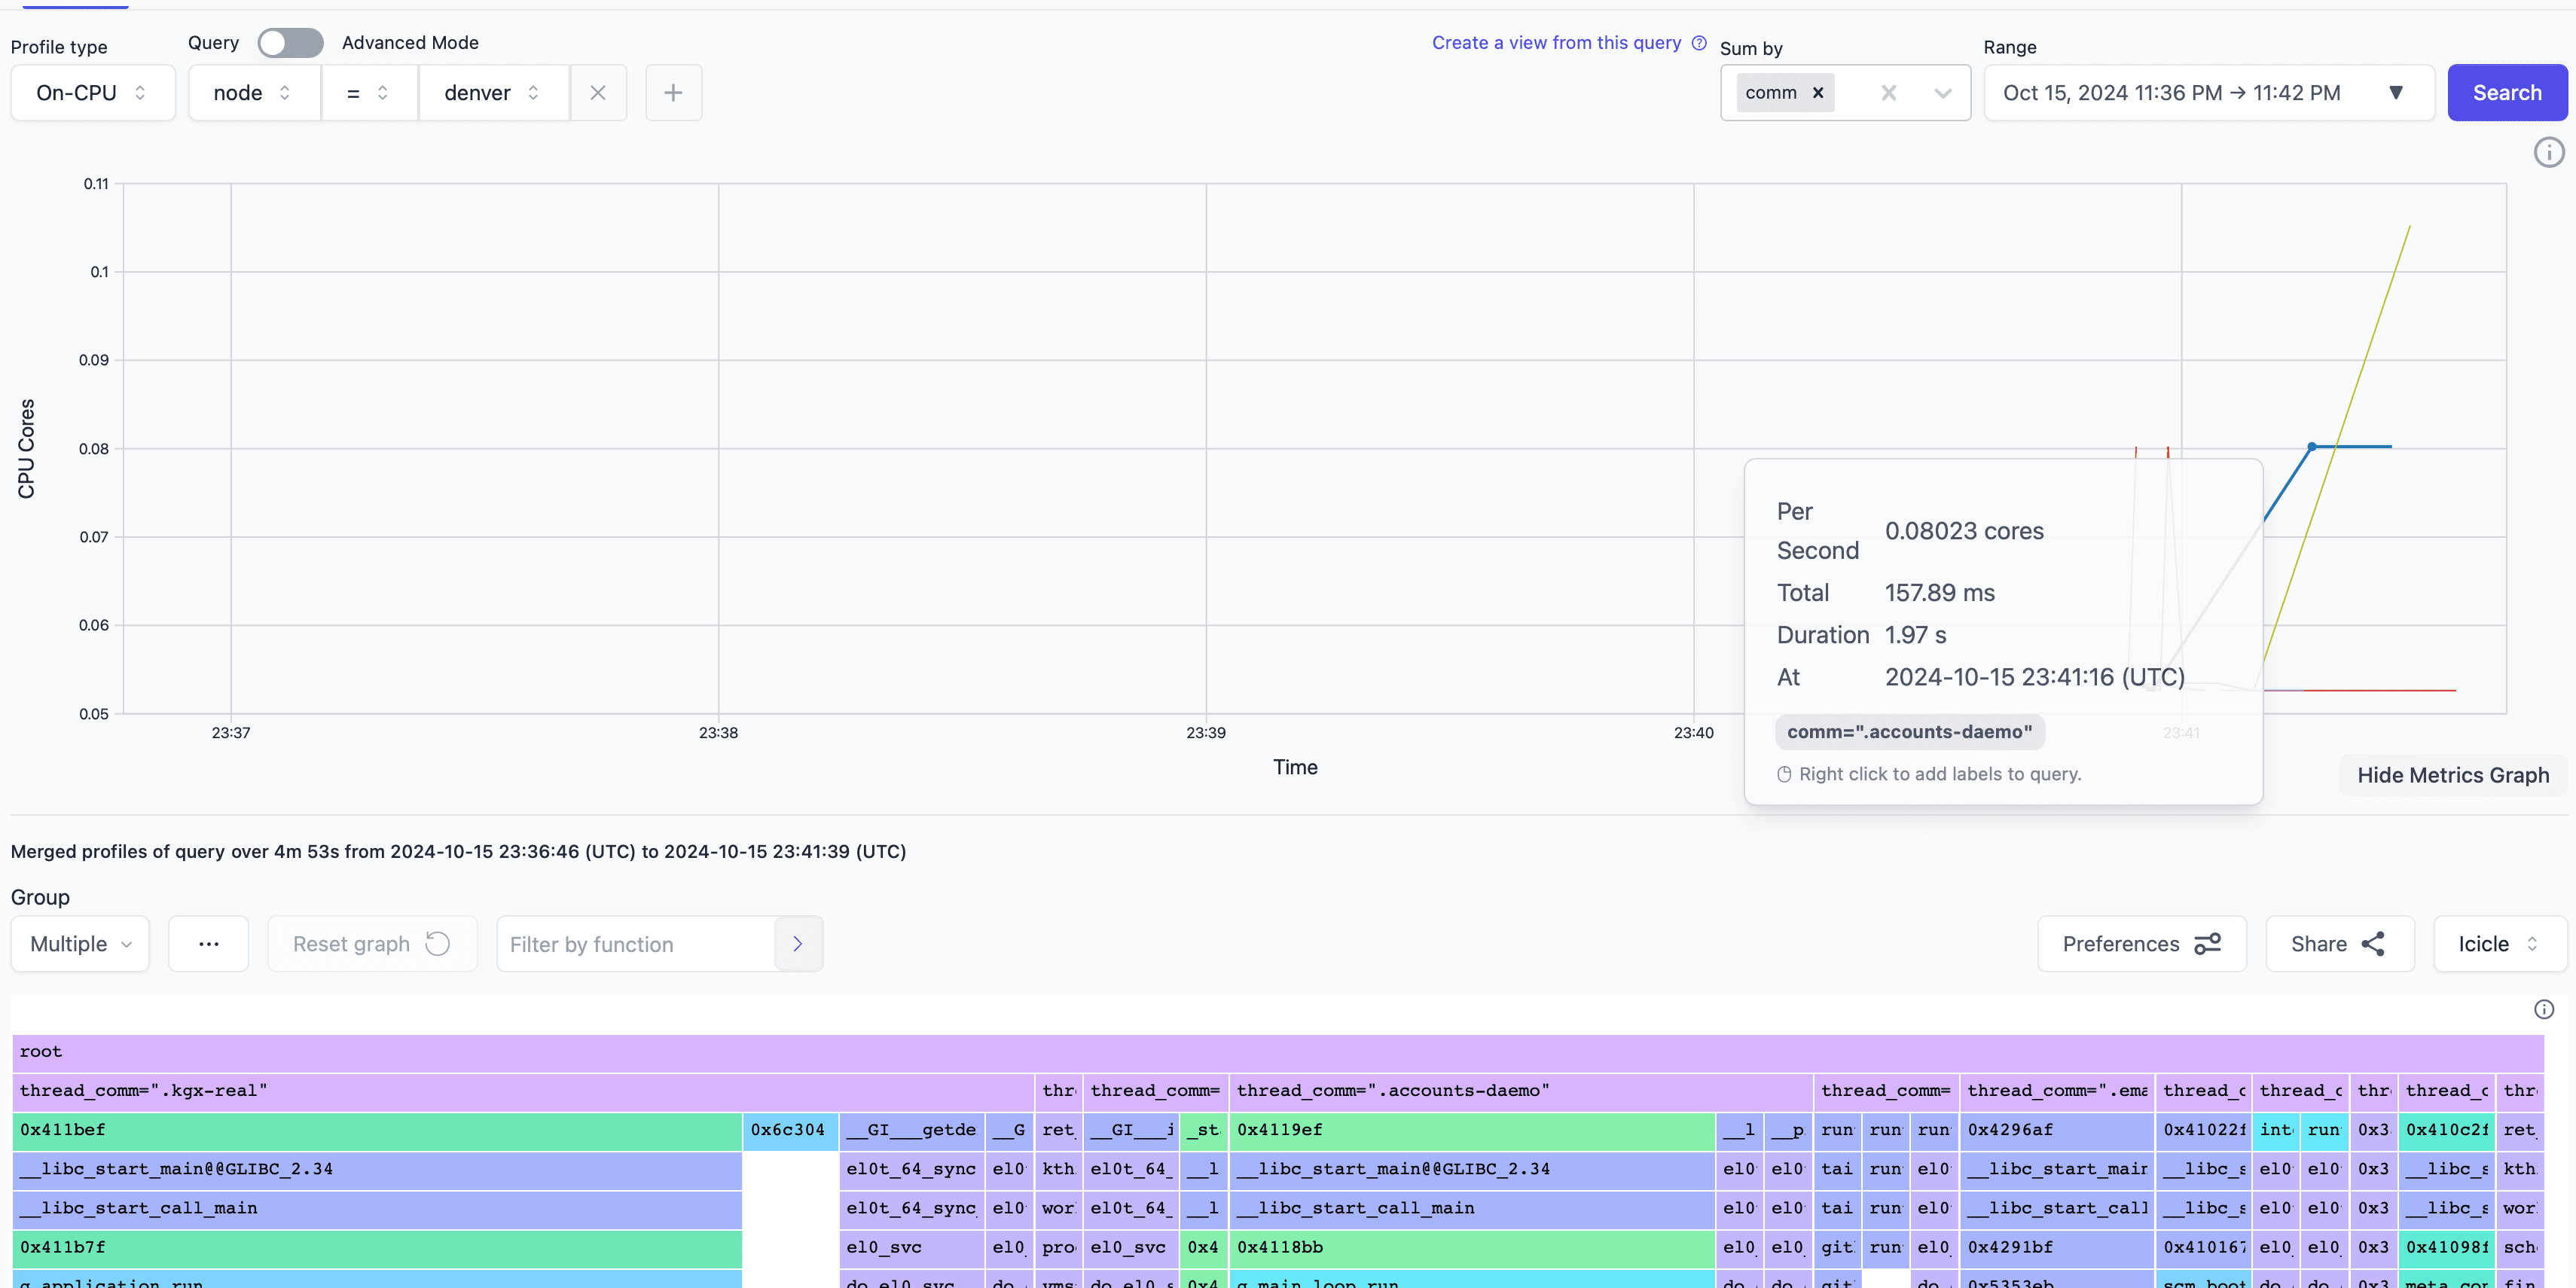Open help icon next to create view link
2576x1288 pixels.
coord(1699,43)
